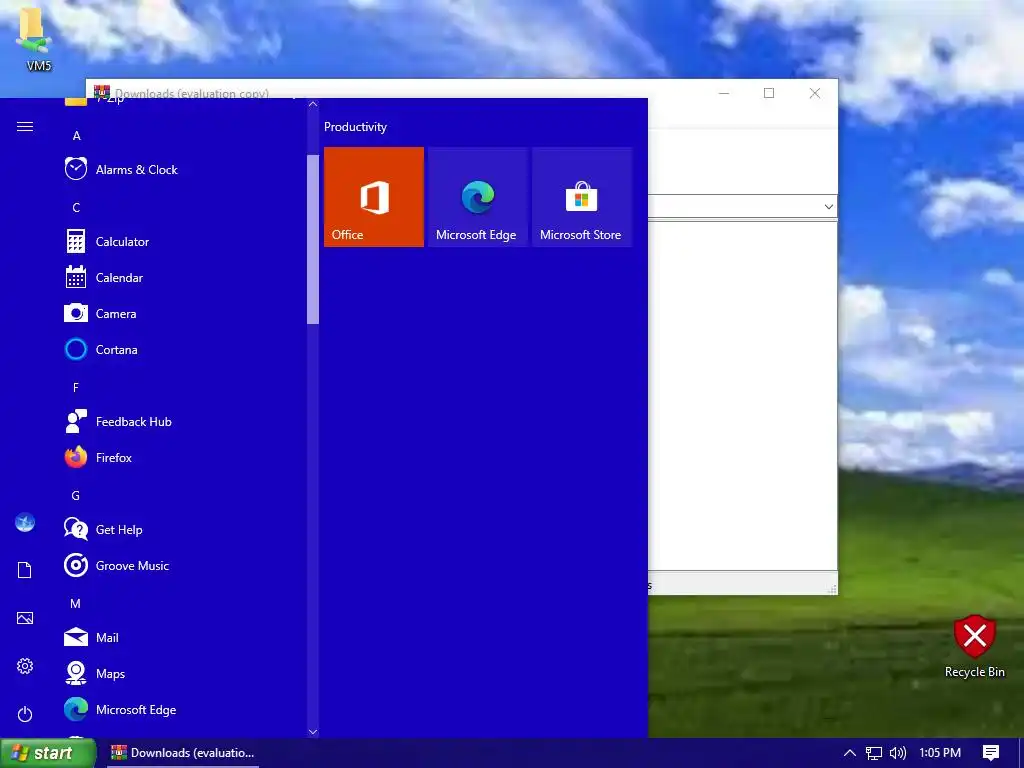Click the Power button in Start menu
The image size is (1024, 768).
coord(25,714)
